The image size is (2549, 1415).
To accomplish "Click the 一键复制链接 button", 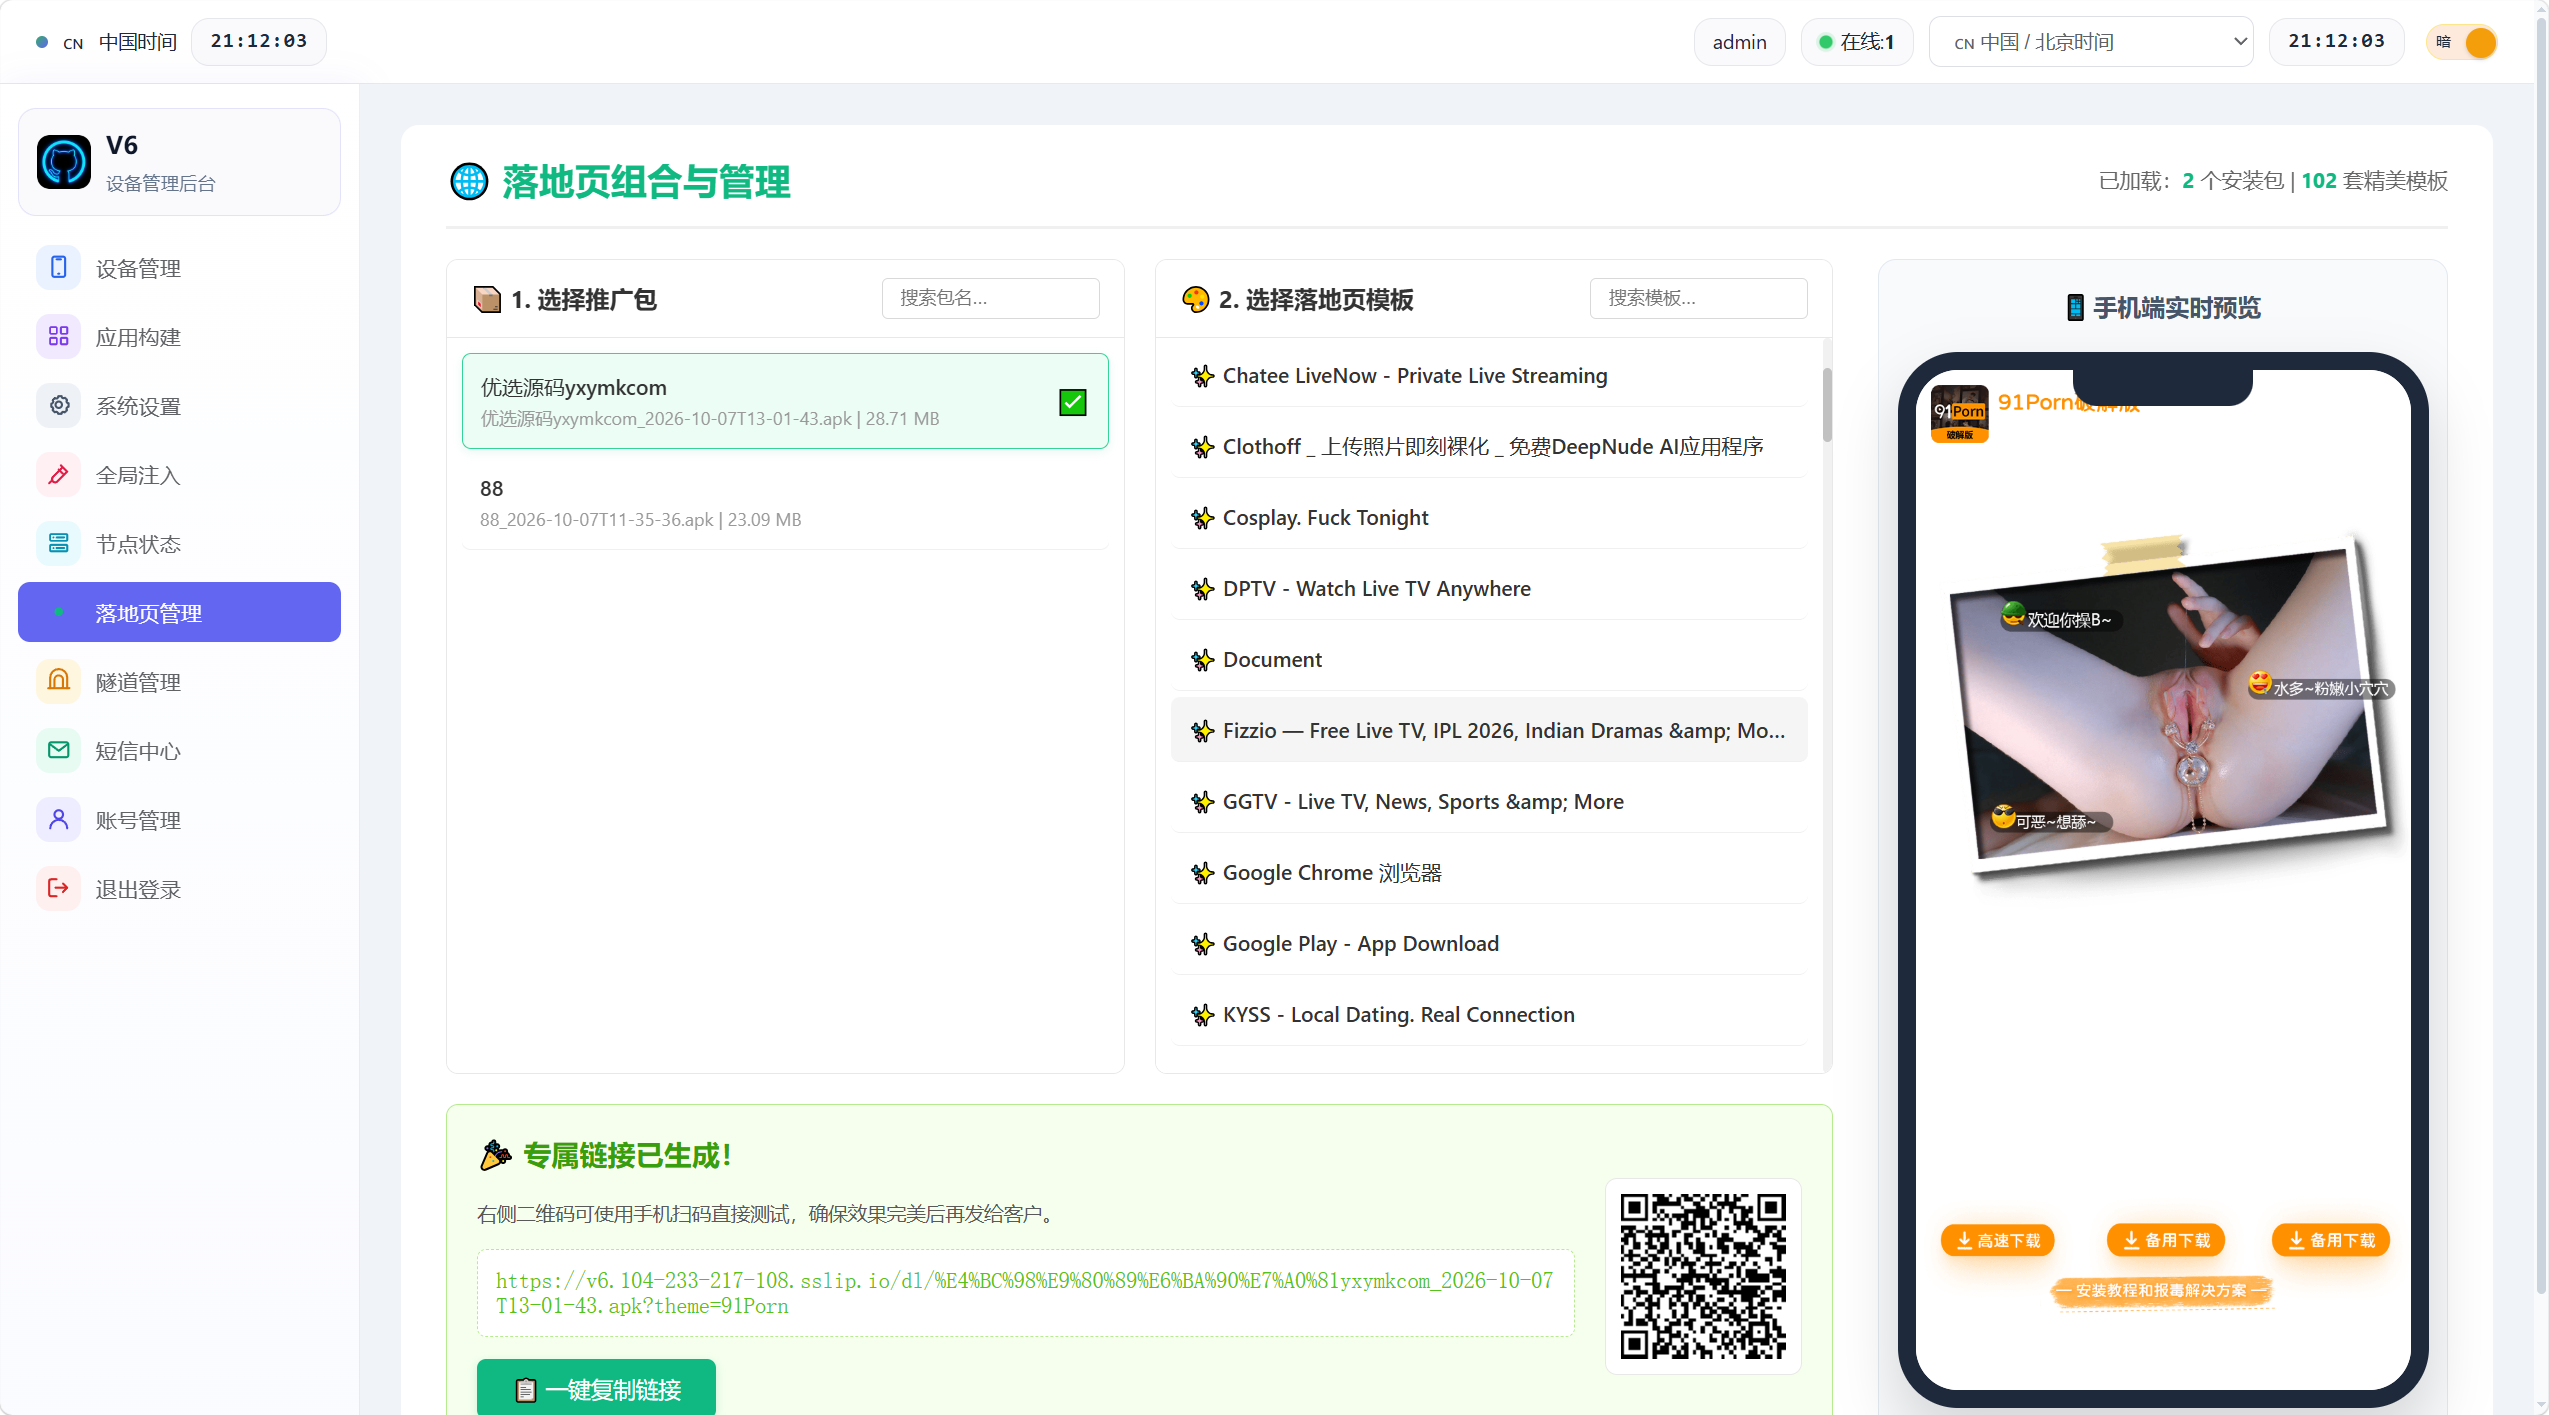I will point(596,1389).
